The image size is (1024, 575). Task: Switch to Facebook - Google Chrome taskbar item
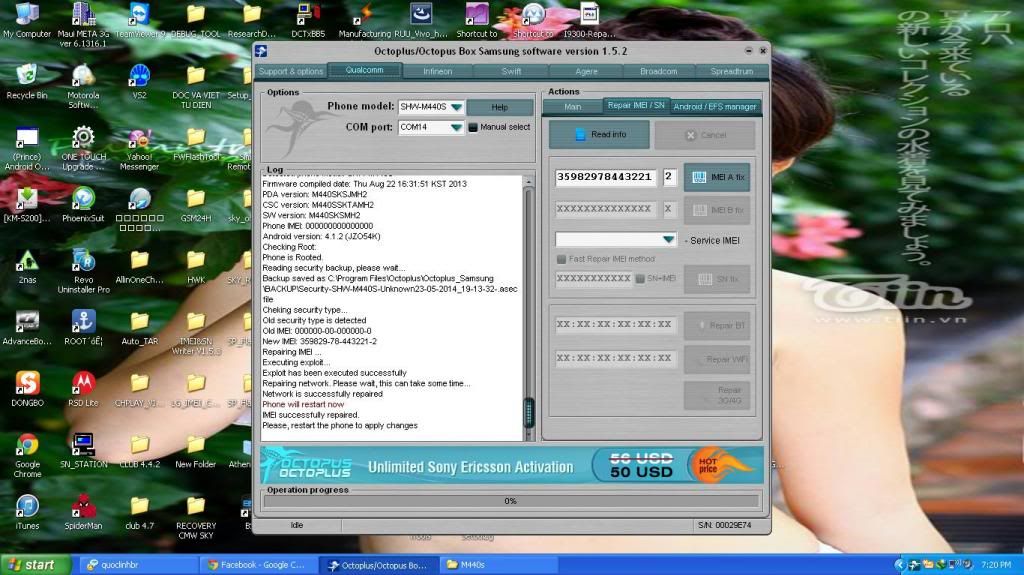(257, 565)
